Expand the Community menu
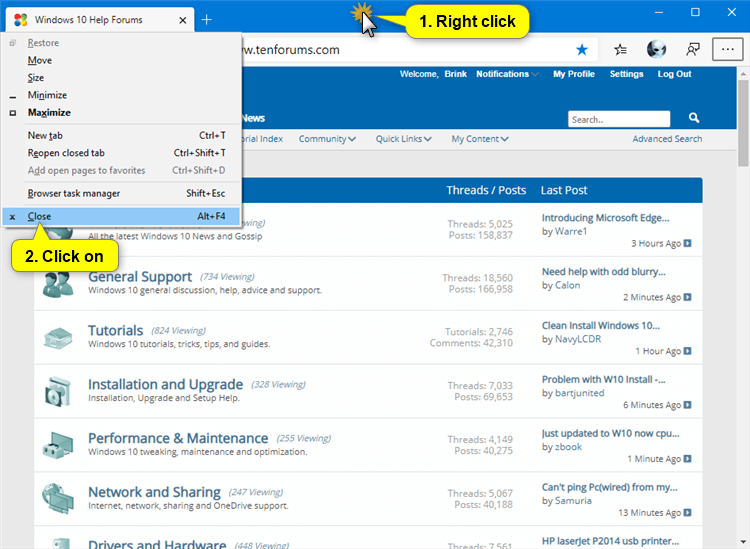The image size is (750, 549). pos(327,139)
